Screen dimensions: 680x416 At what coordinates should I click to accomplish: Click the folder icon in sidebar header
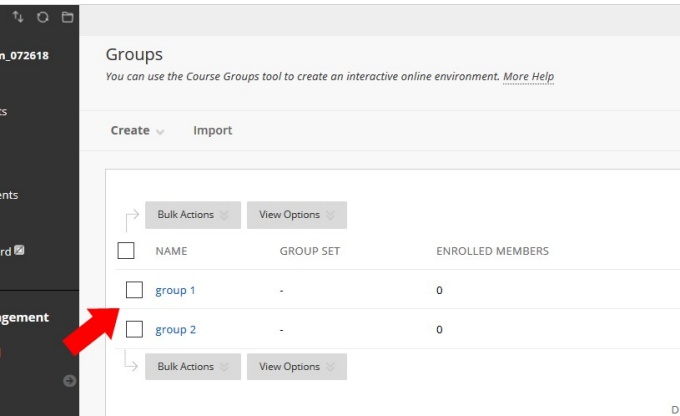(x=67, y=17)
